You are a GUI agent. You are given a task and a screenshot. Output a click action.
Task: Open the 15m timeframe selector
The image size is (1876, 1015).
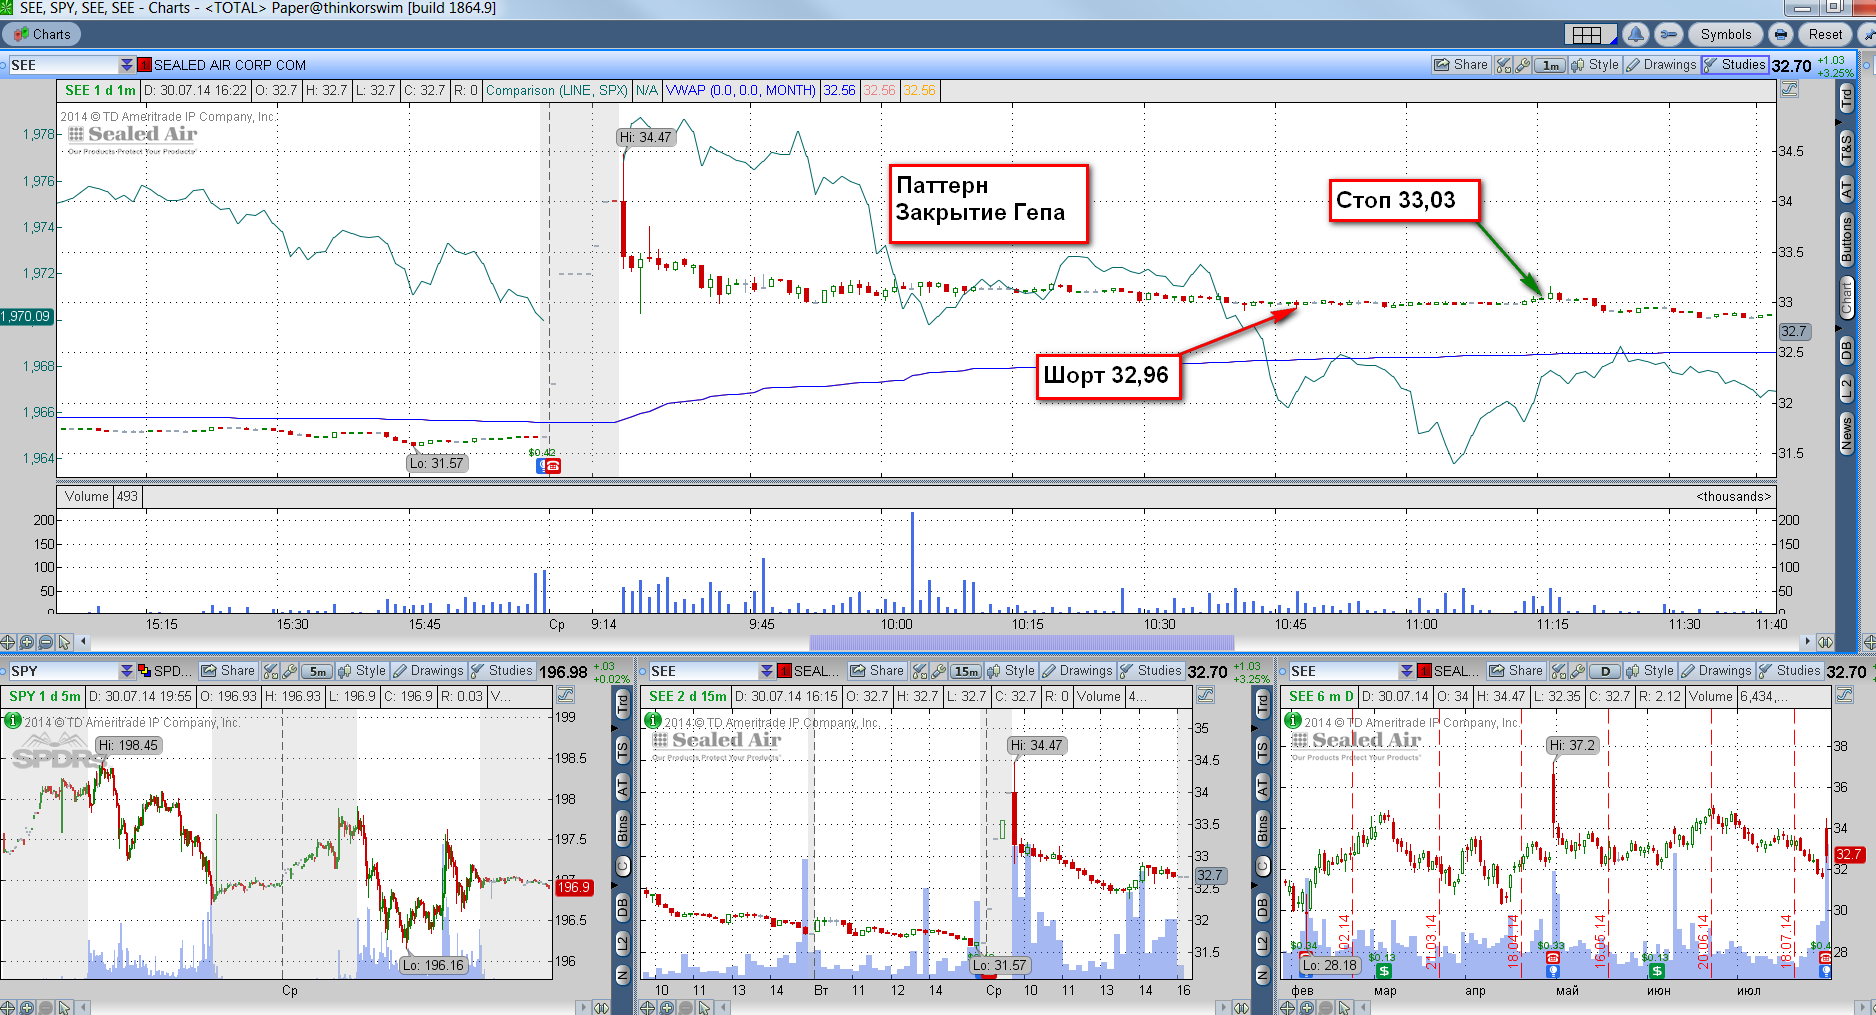tap(966, 671)
